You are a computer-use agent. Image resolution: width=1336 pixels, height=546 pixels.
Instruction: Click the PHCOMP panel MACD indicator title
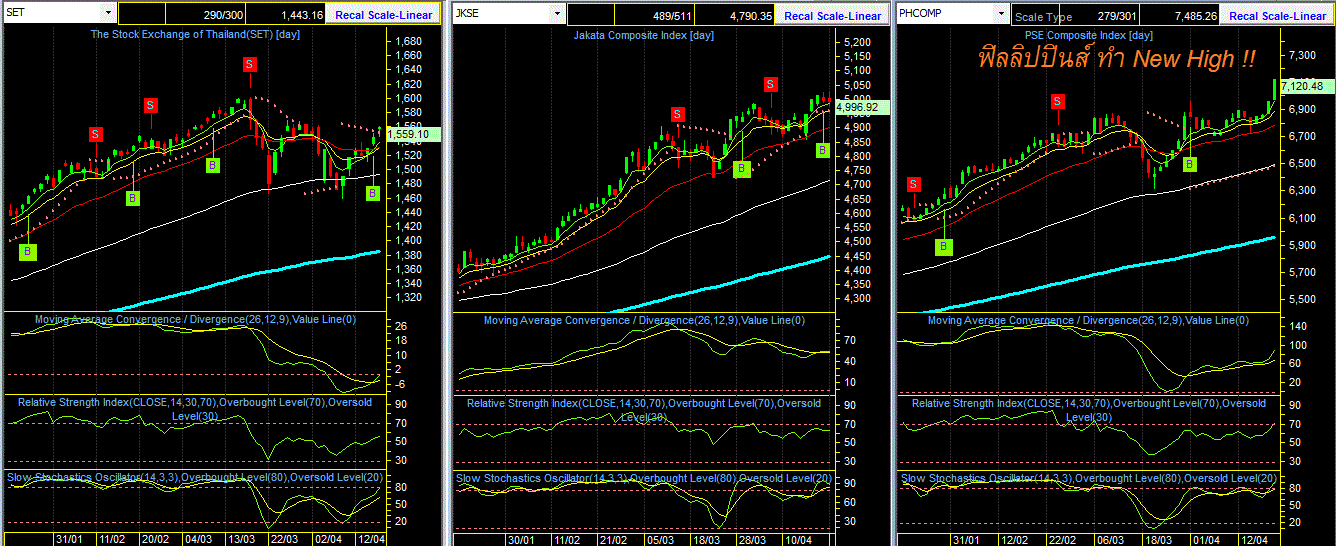pos(1088,320)
